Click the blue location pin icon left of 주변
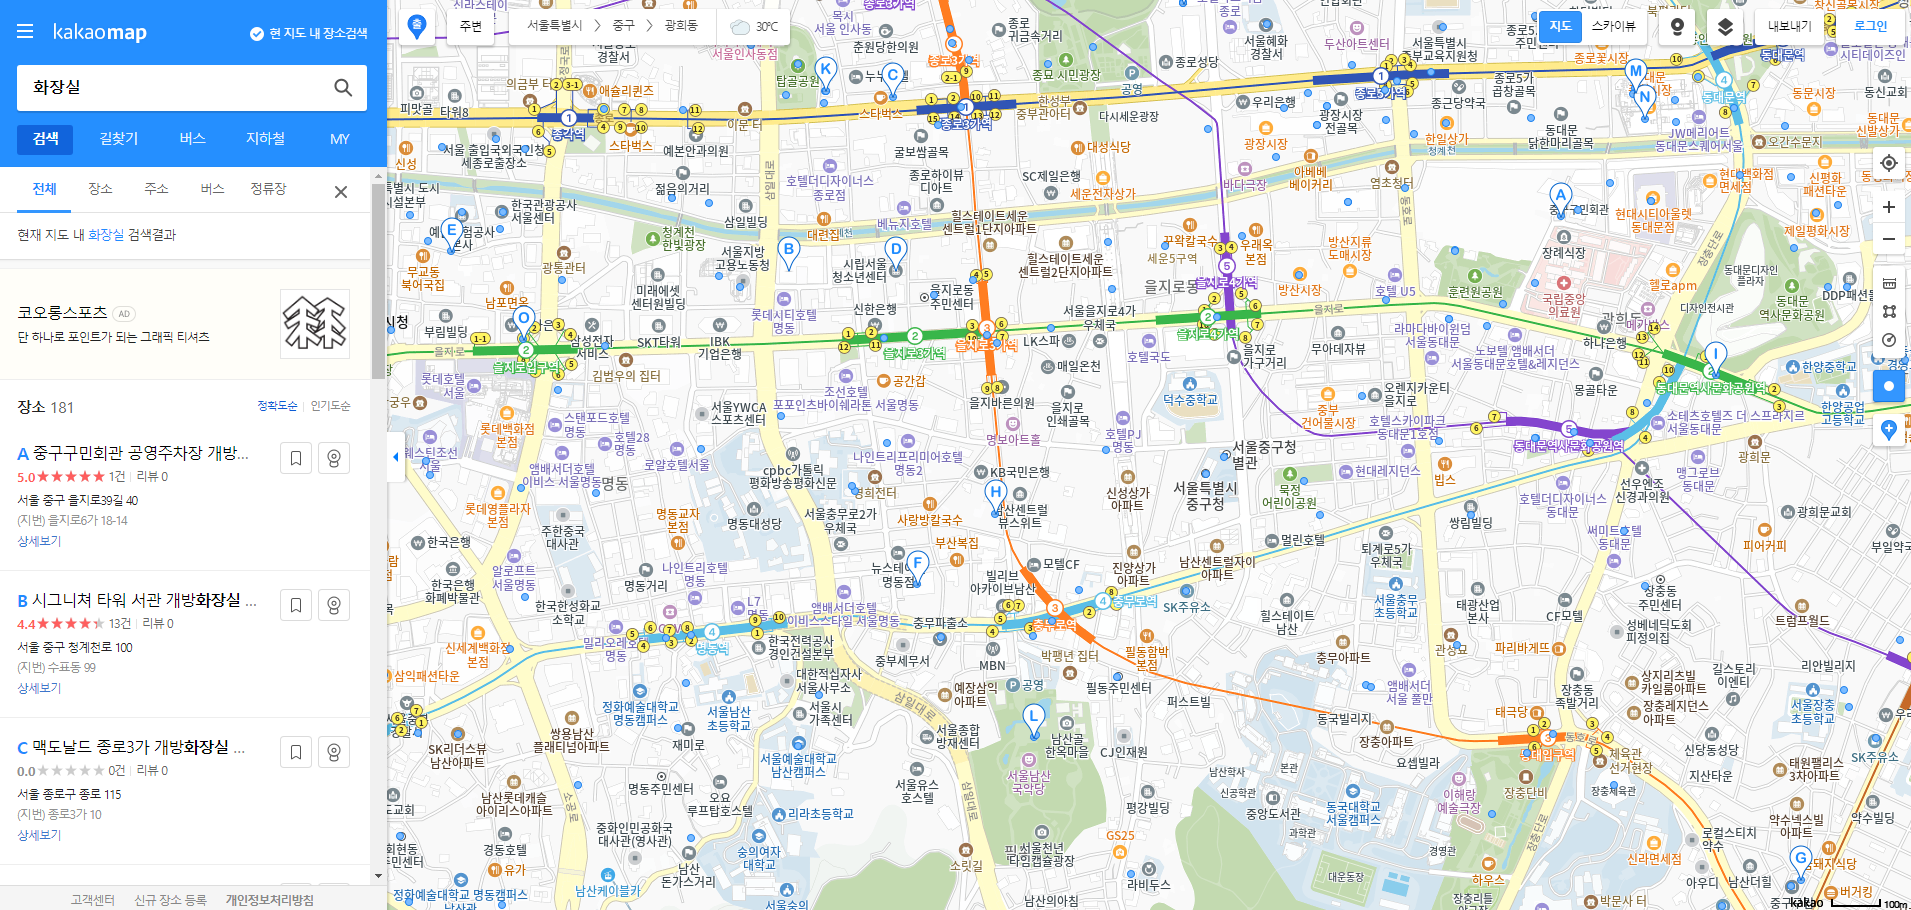 point(417,26)
